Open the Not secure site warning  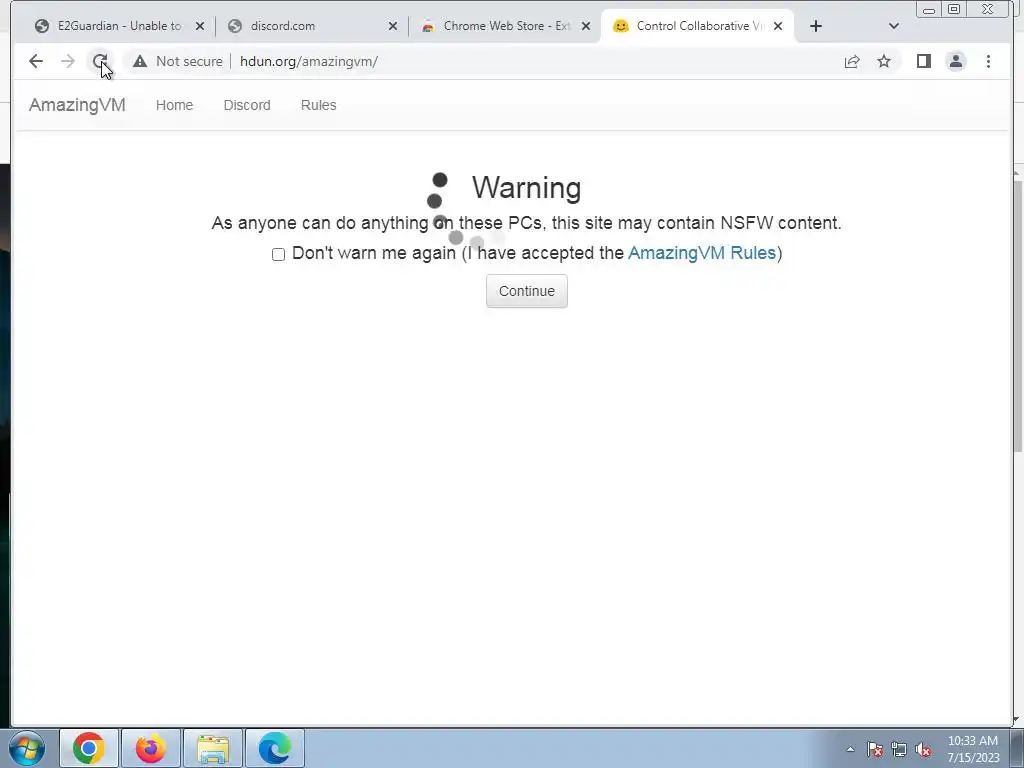tap(178, 61)
